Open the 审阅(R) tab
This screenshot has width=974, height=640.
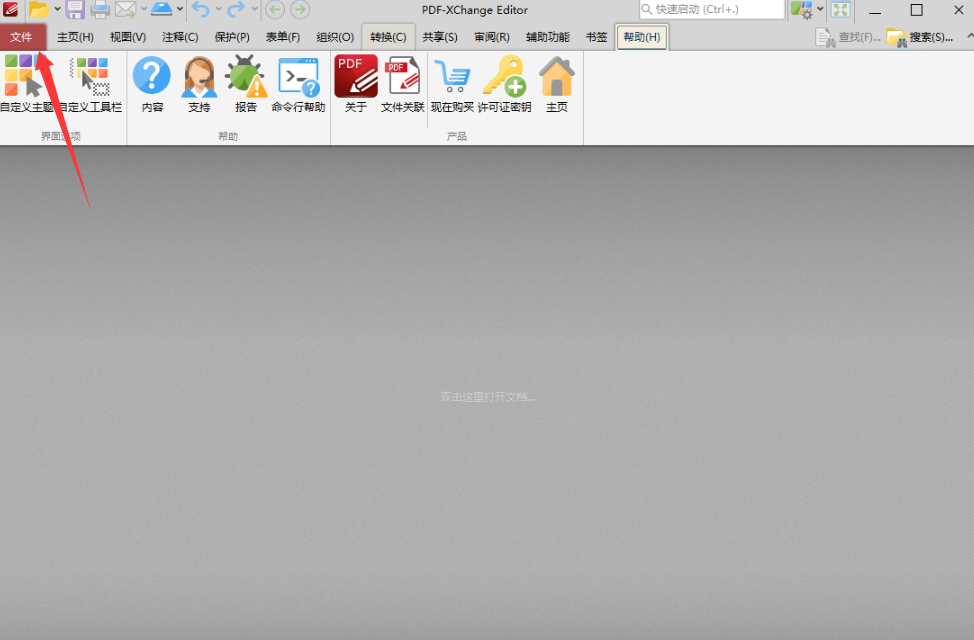pos(492,37)
